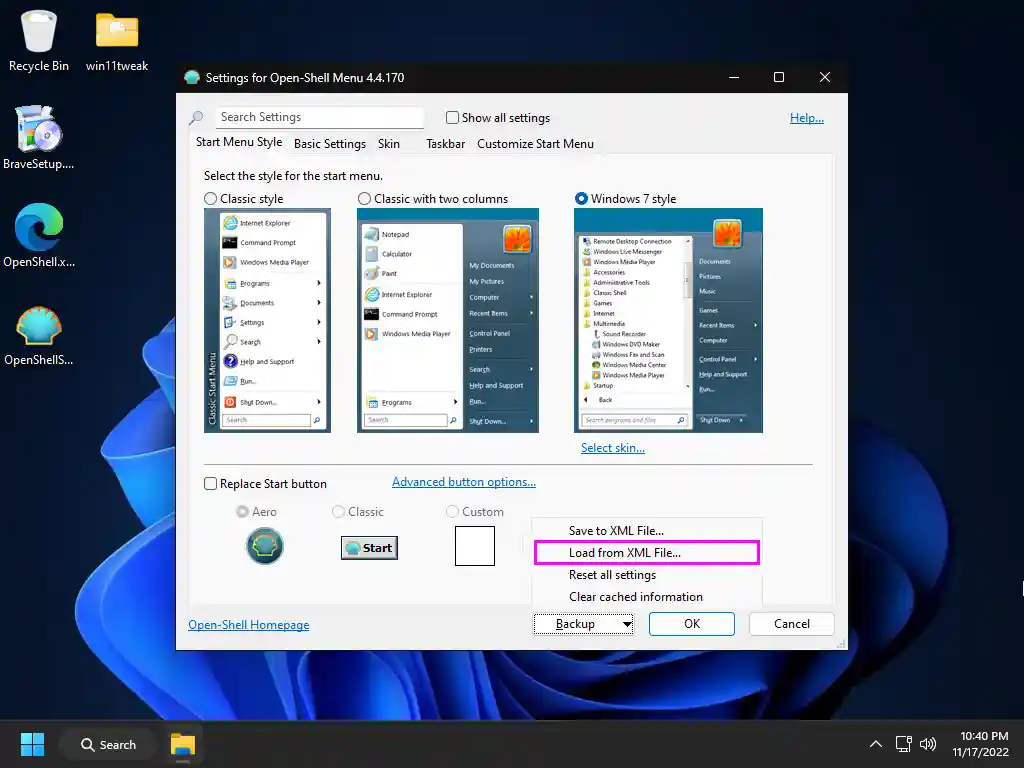Click the magnifier icon beside Search Settings

pyautogui.click(x=197, y=116)
